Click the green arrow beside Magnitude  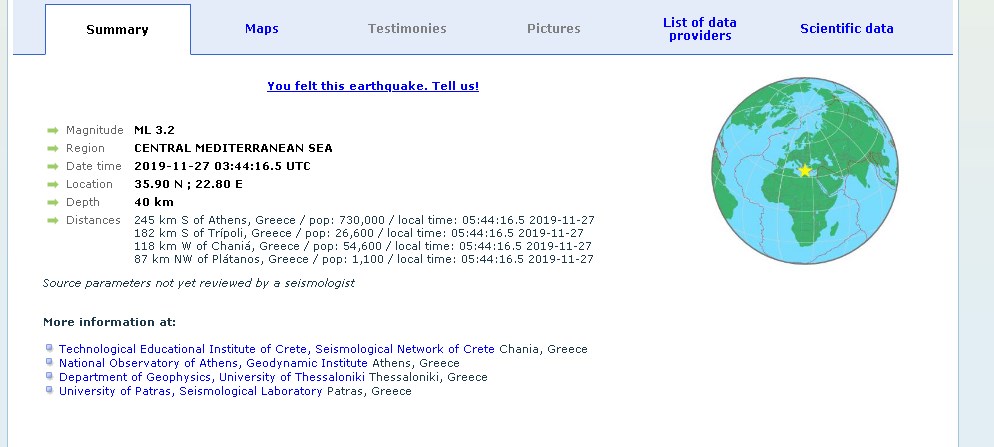[52, 130]
